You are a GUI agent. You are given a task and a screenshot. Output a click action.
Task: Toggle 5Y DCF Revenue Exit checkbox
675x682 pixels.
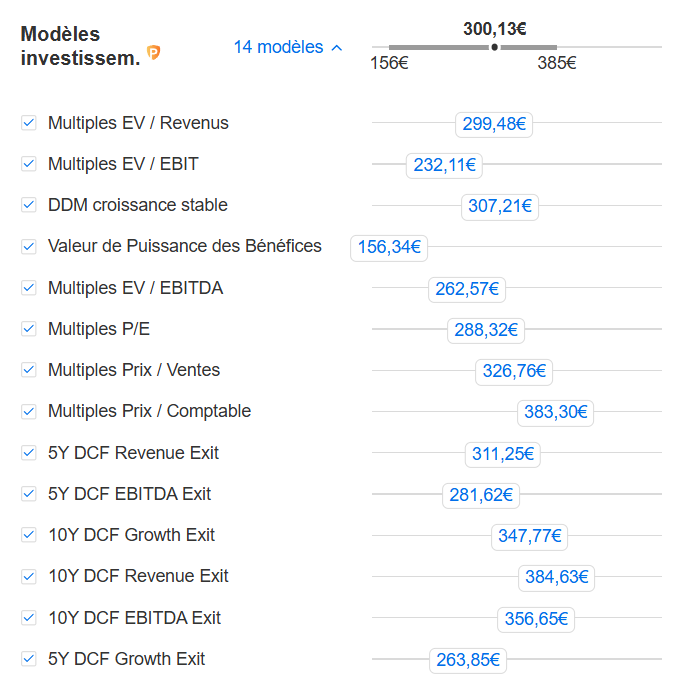[29, 453]
